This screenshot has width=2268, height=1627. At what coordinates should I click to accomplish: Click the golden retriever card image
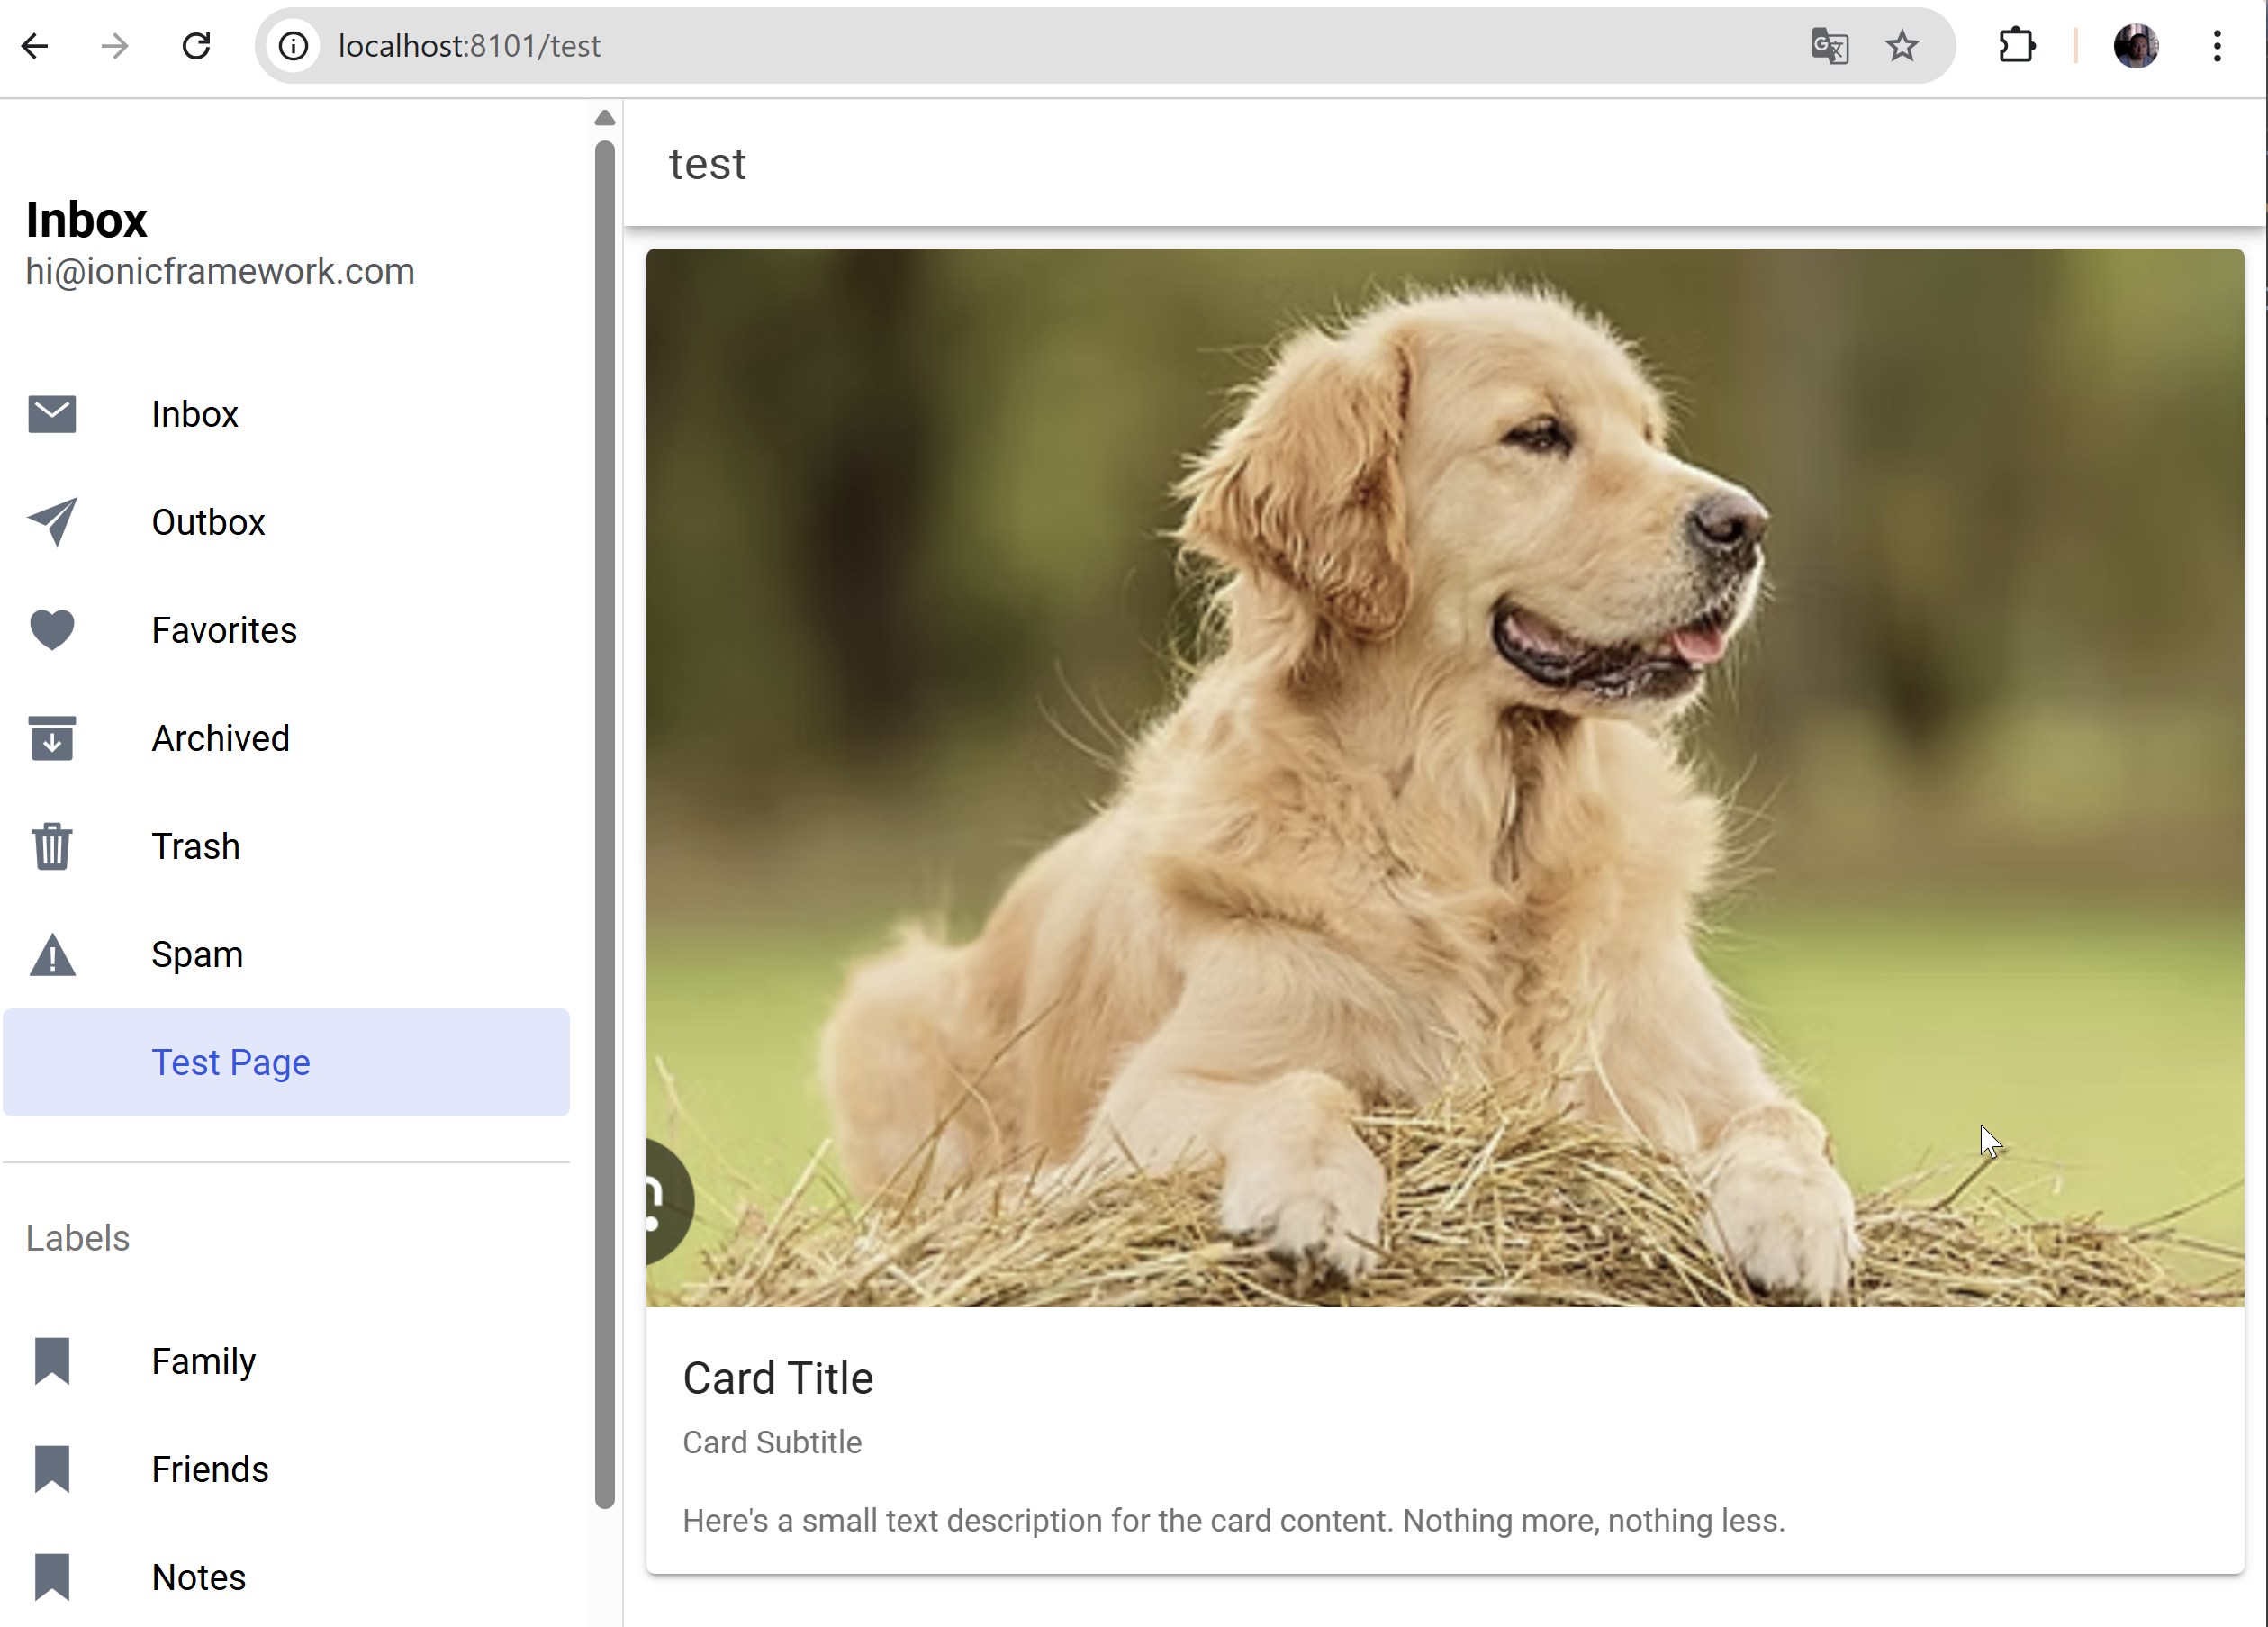pos(1444,777)
